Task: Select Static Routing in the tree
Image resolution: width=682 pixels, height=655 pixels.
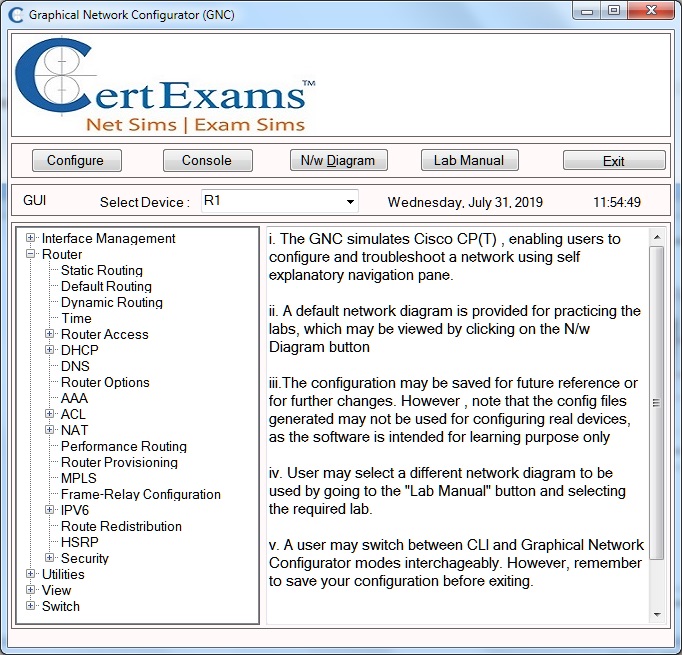Action: (102, 270)
